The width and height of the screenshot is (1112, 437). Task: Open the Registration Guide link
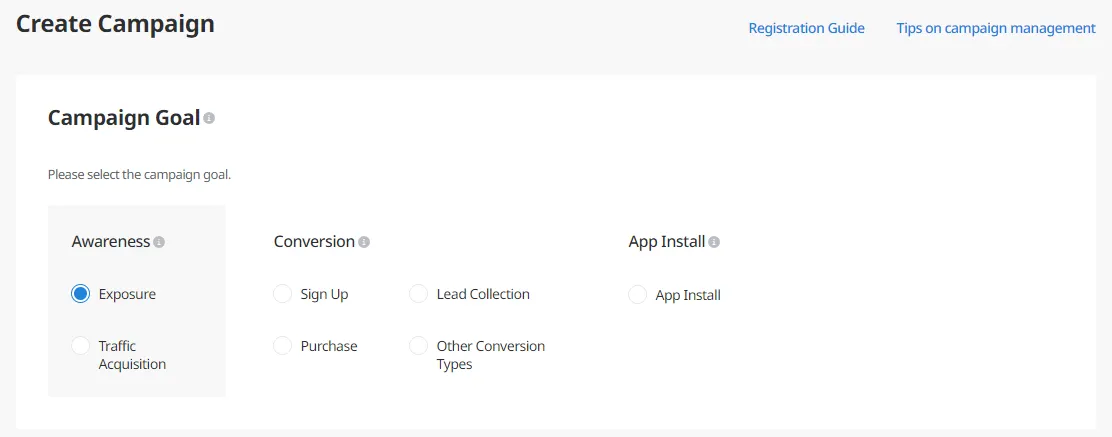pyautogui.click(x=806, y=28)
